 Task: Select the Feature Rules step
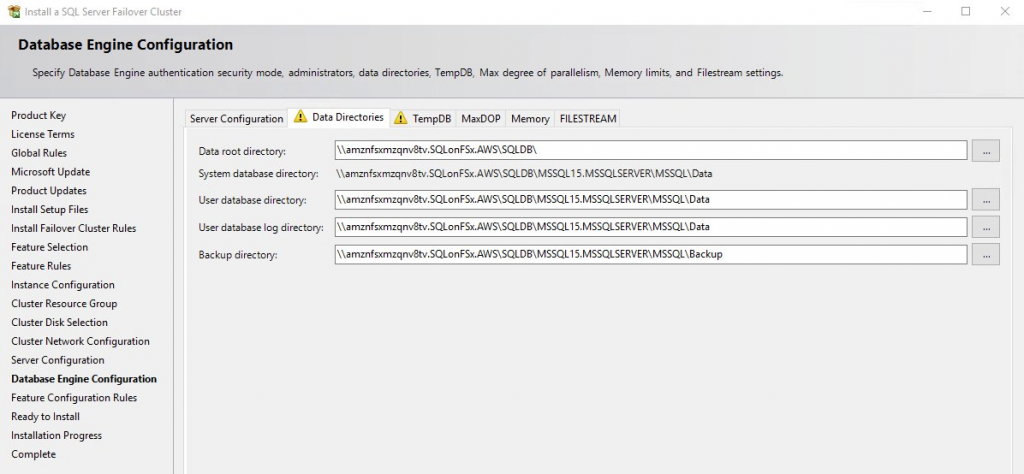coord(41,266)
